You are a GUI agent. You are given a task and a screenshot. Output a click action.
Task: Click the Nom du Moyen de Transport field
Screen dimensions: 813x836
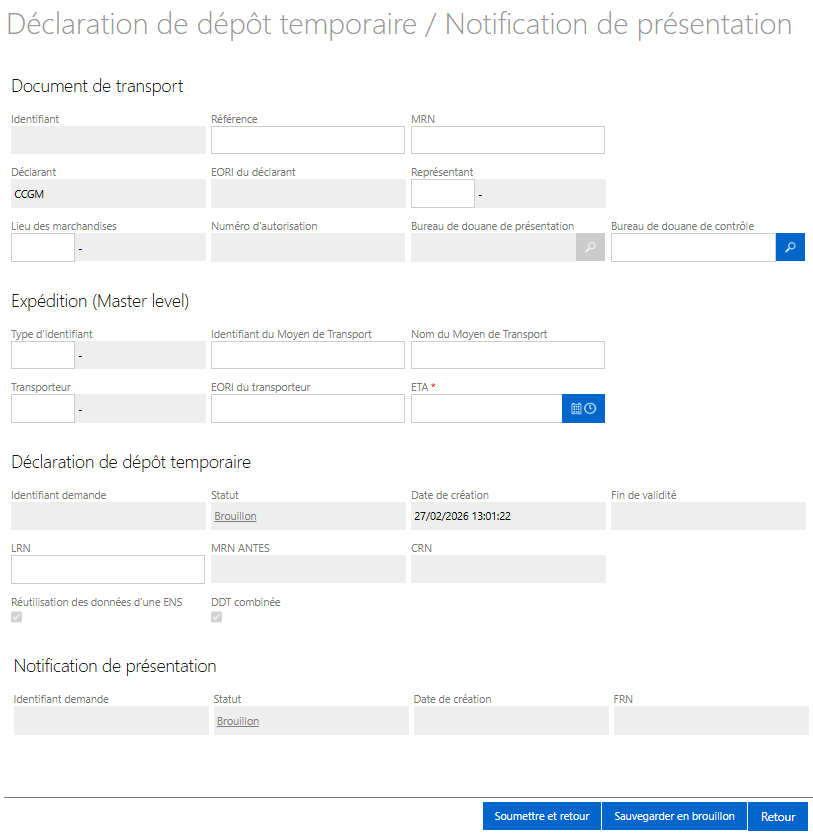(507, 355)
